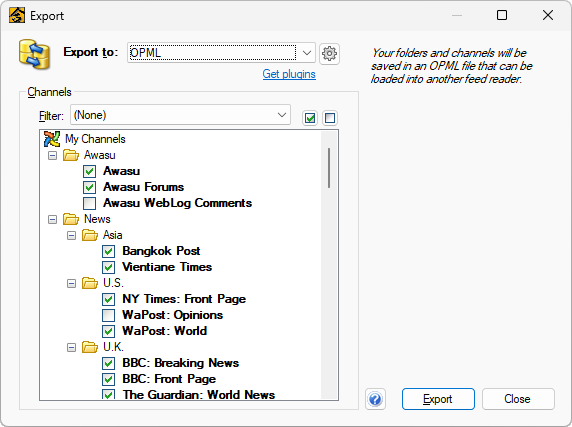572x427 pixels.
Task: Open plugin settings via the gear icon
Action: [x=329, y=54]
